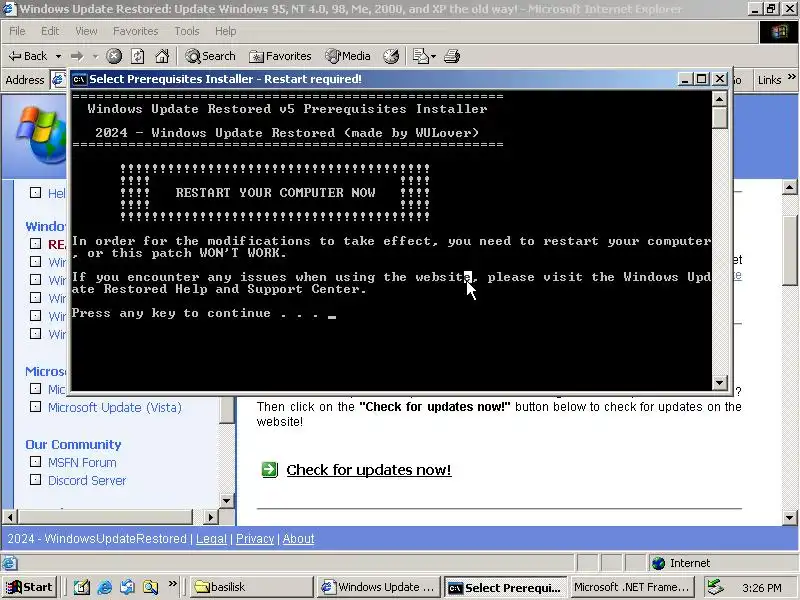
Task: Click the box beside Microsoft Update (Vista)
Action: tap(35, 407)
